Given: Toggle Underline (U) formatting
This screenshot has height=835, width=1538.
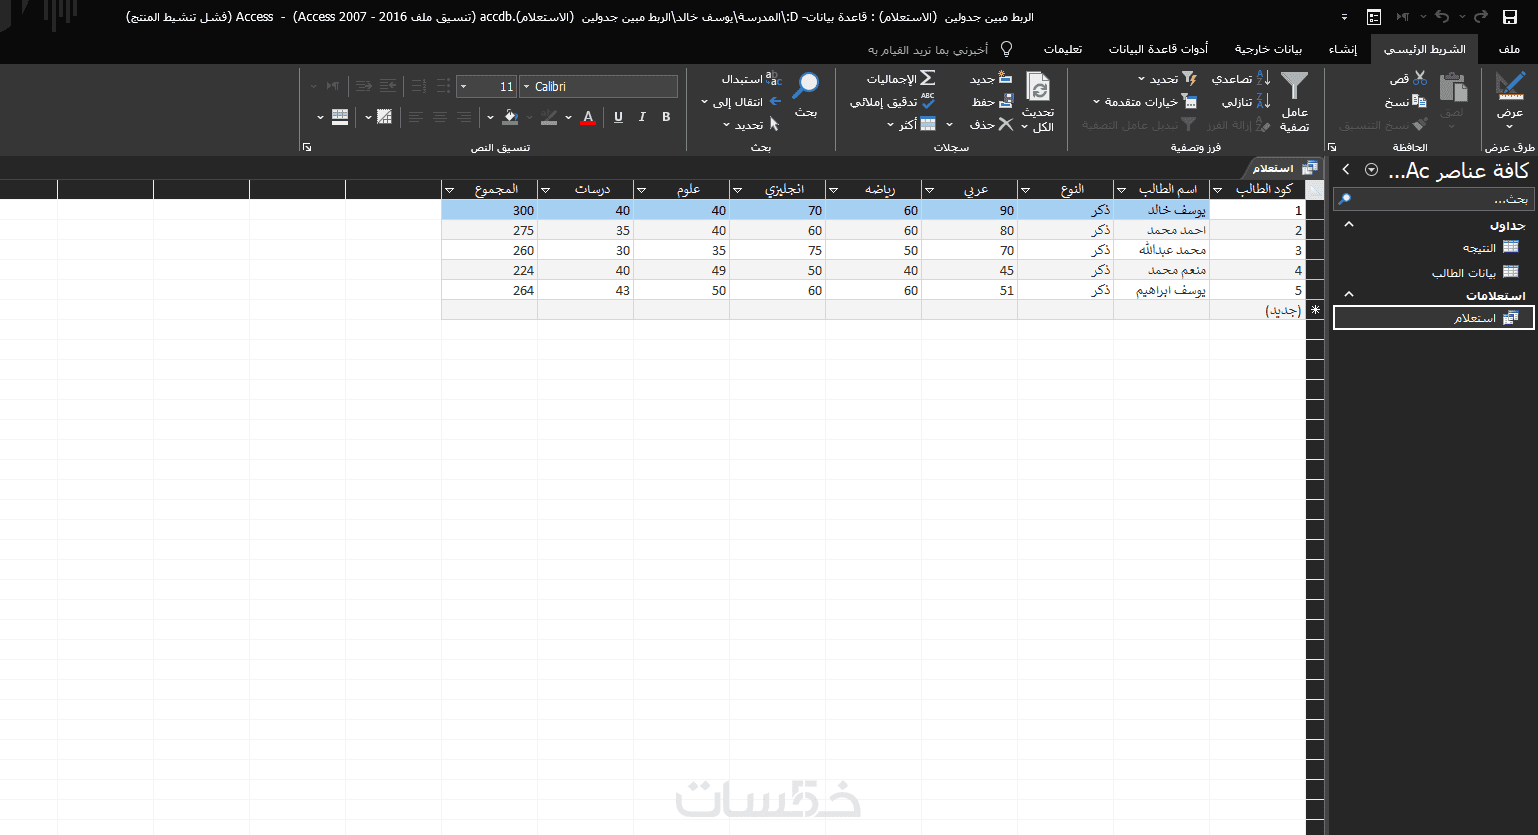Looking at the screenshot, I should 618,117.
